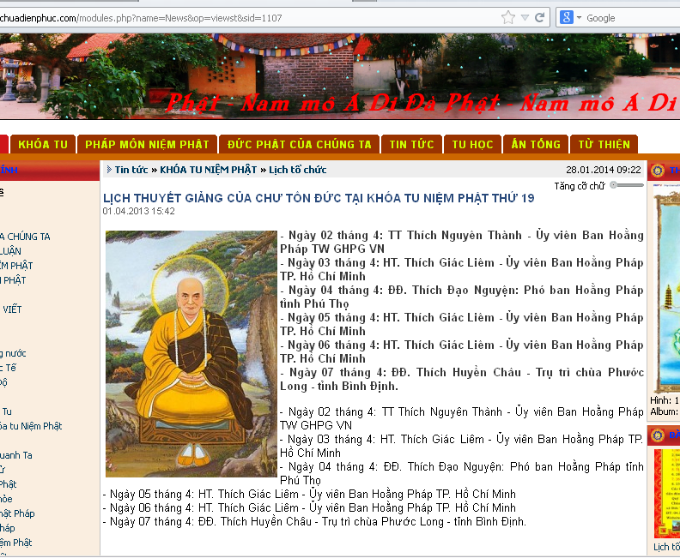This screenshot has height=558, width=680.
Task: Go to the TIN TỨC tab
Action: (412, 144)
